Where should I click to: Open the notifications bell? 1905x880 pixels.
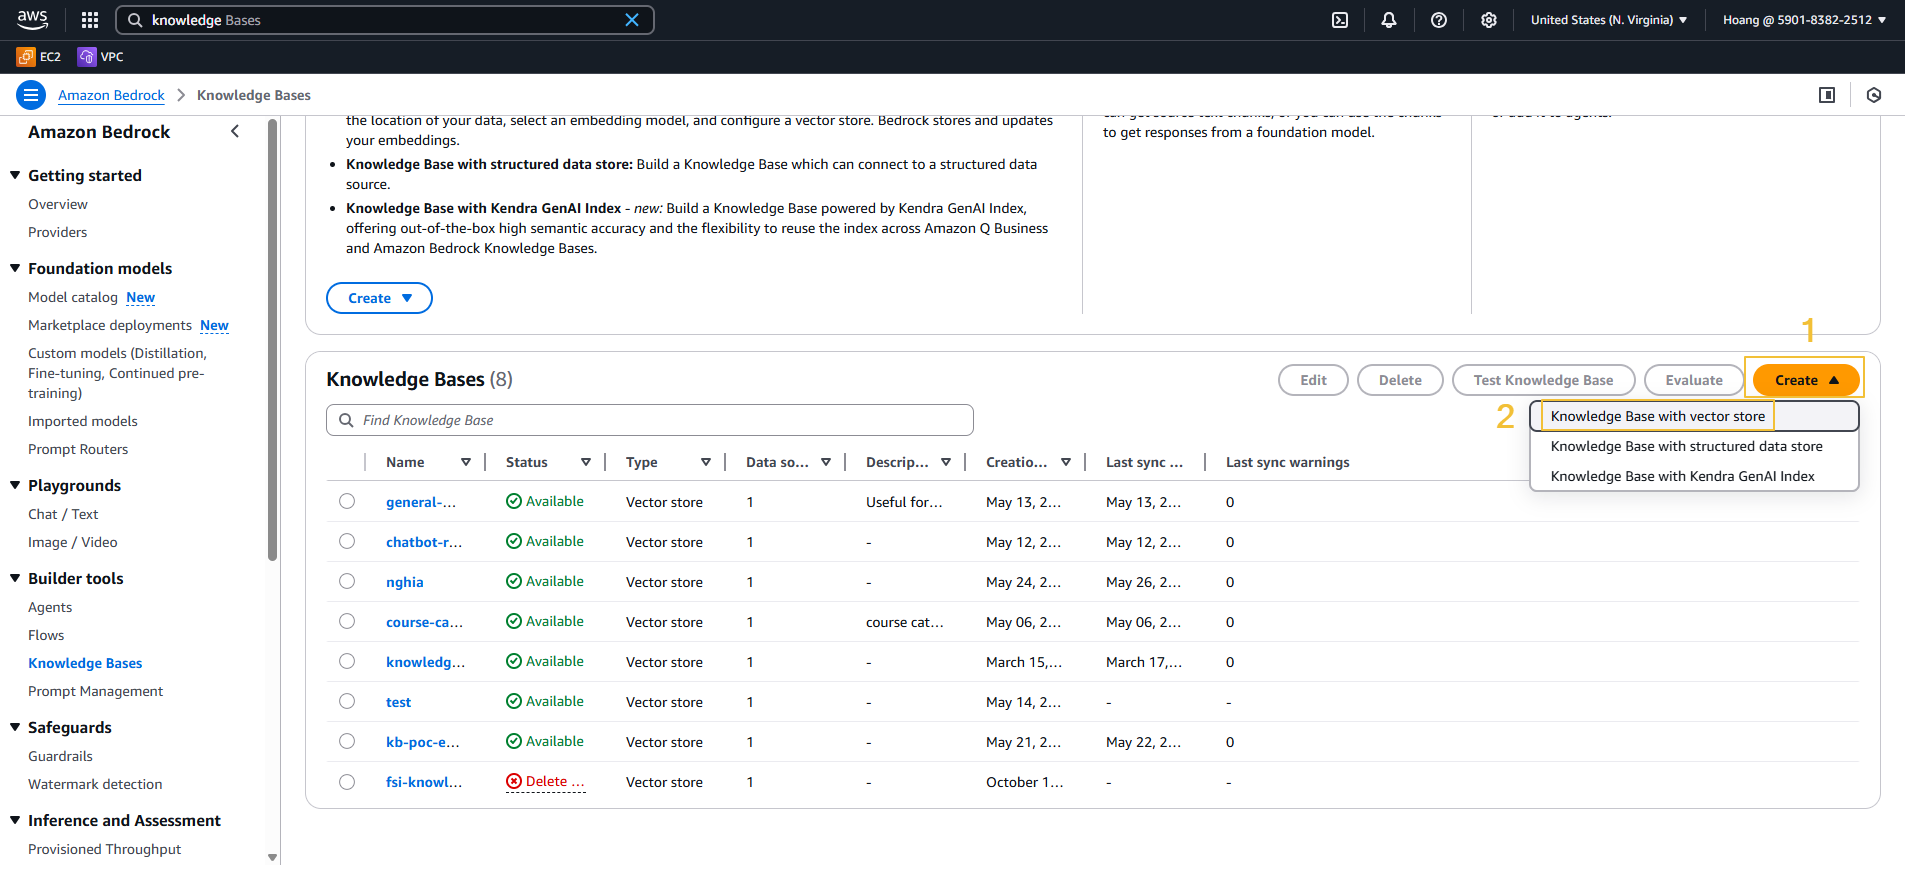(1389, 20)
